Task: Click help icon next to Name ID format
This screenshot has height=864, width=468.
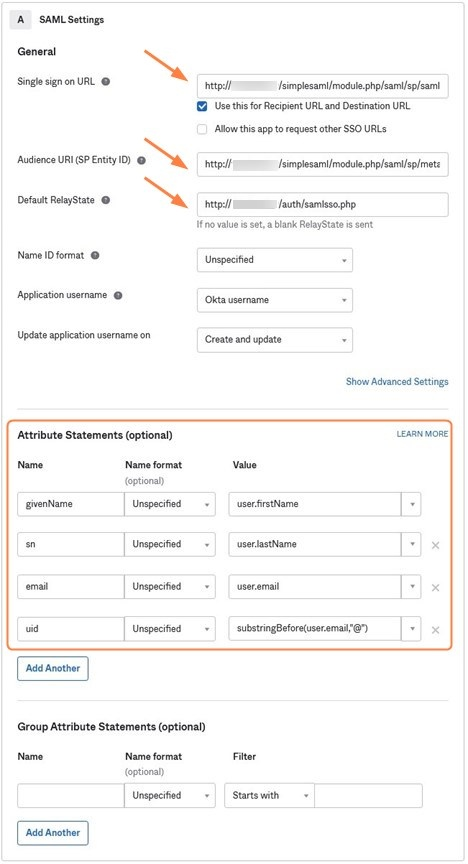Action: (95, 256)
